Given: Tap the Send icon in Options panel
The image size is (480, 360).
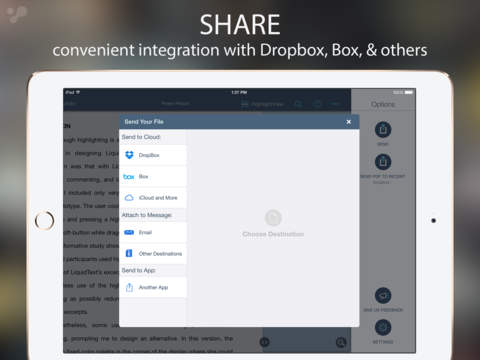Looking at the screenshot, I should (383, 129).
